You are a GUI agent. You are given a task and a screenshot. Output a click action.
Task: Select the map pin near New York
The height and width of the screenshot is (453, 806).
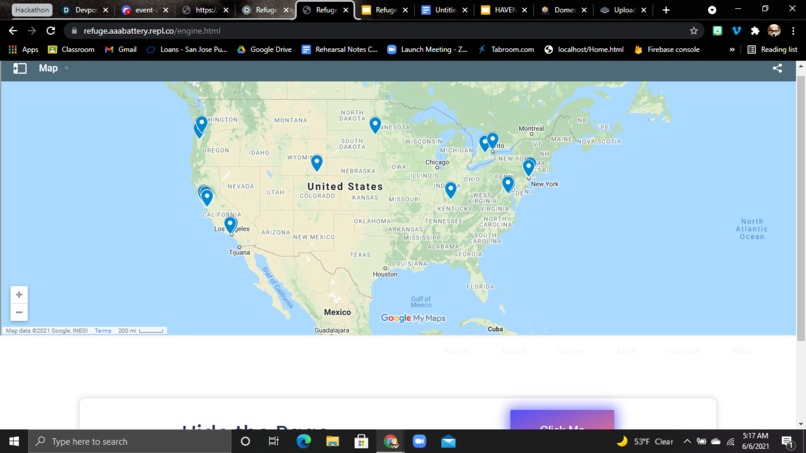click(x=528, y=167)
